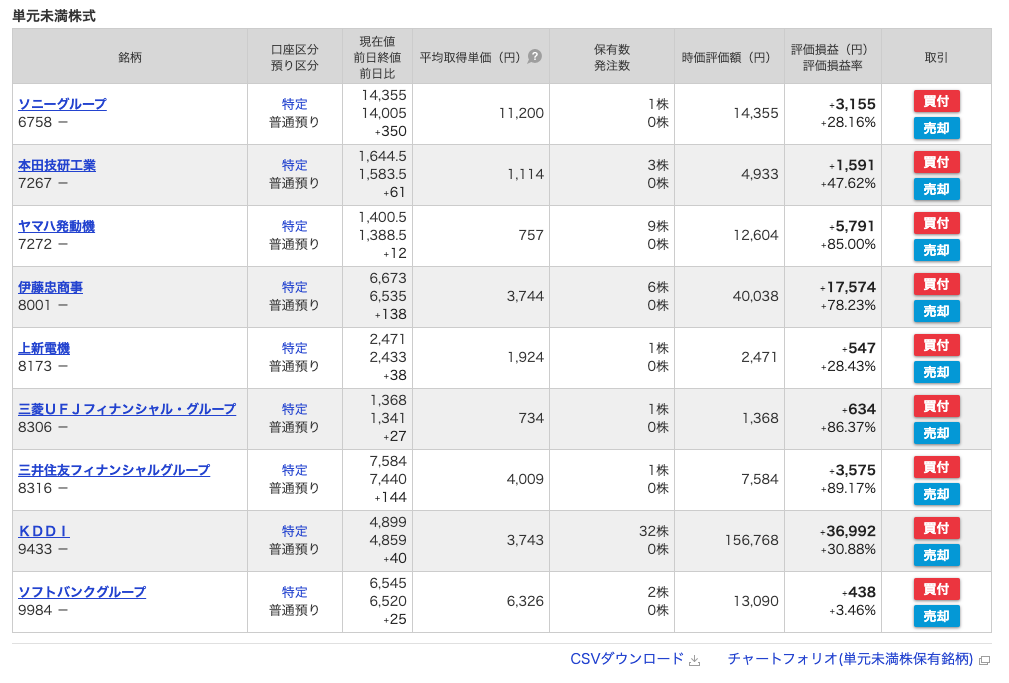
Task: Click stock code 9984 under ソフトバンクグループ
Action: click(35, 610)
